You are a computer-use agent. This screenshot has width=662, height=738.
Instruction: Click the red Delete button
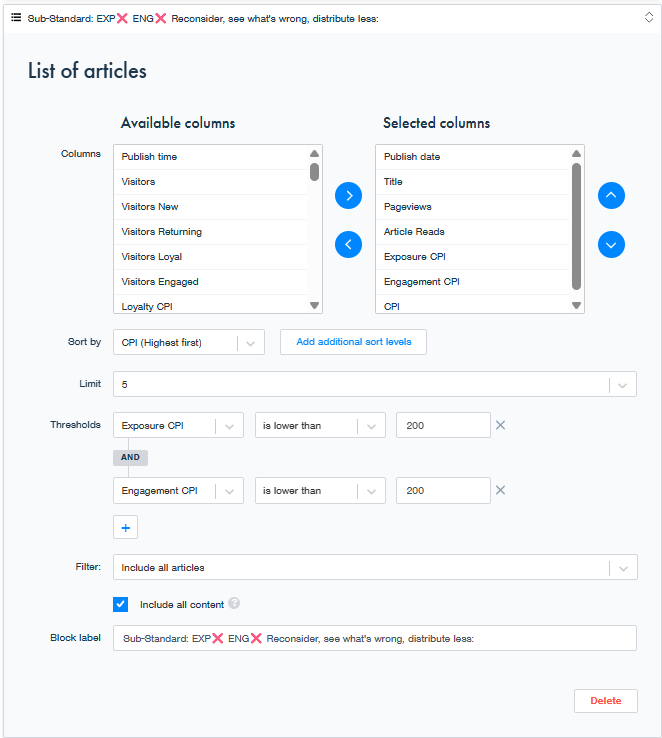click(606, 701)
